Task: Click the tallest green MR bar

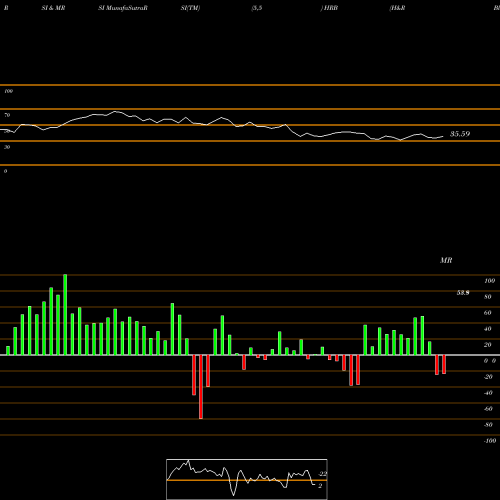Action: (x=65, y=315)
